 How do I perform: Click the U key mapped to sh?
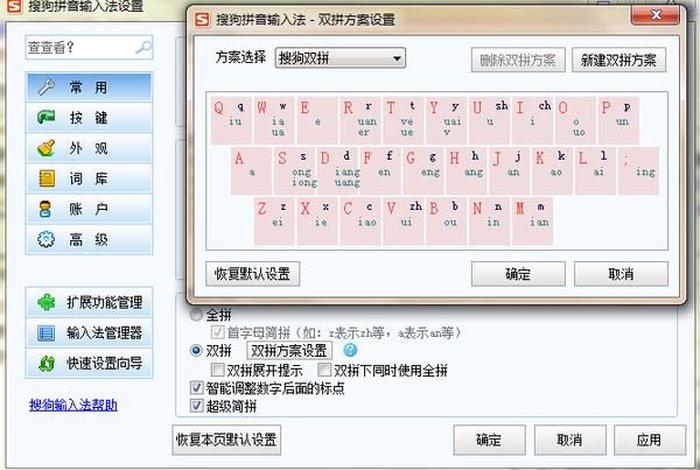[x=489, y=120]
